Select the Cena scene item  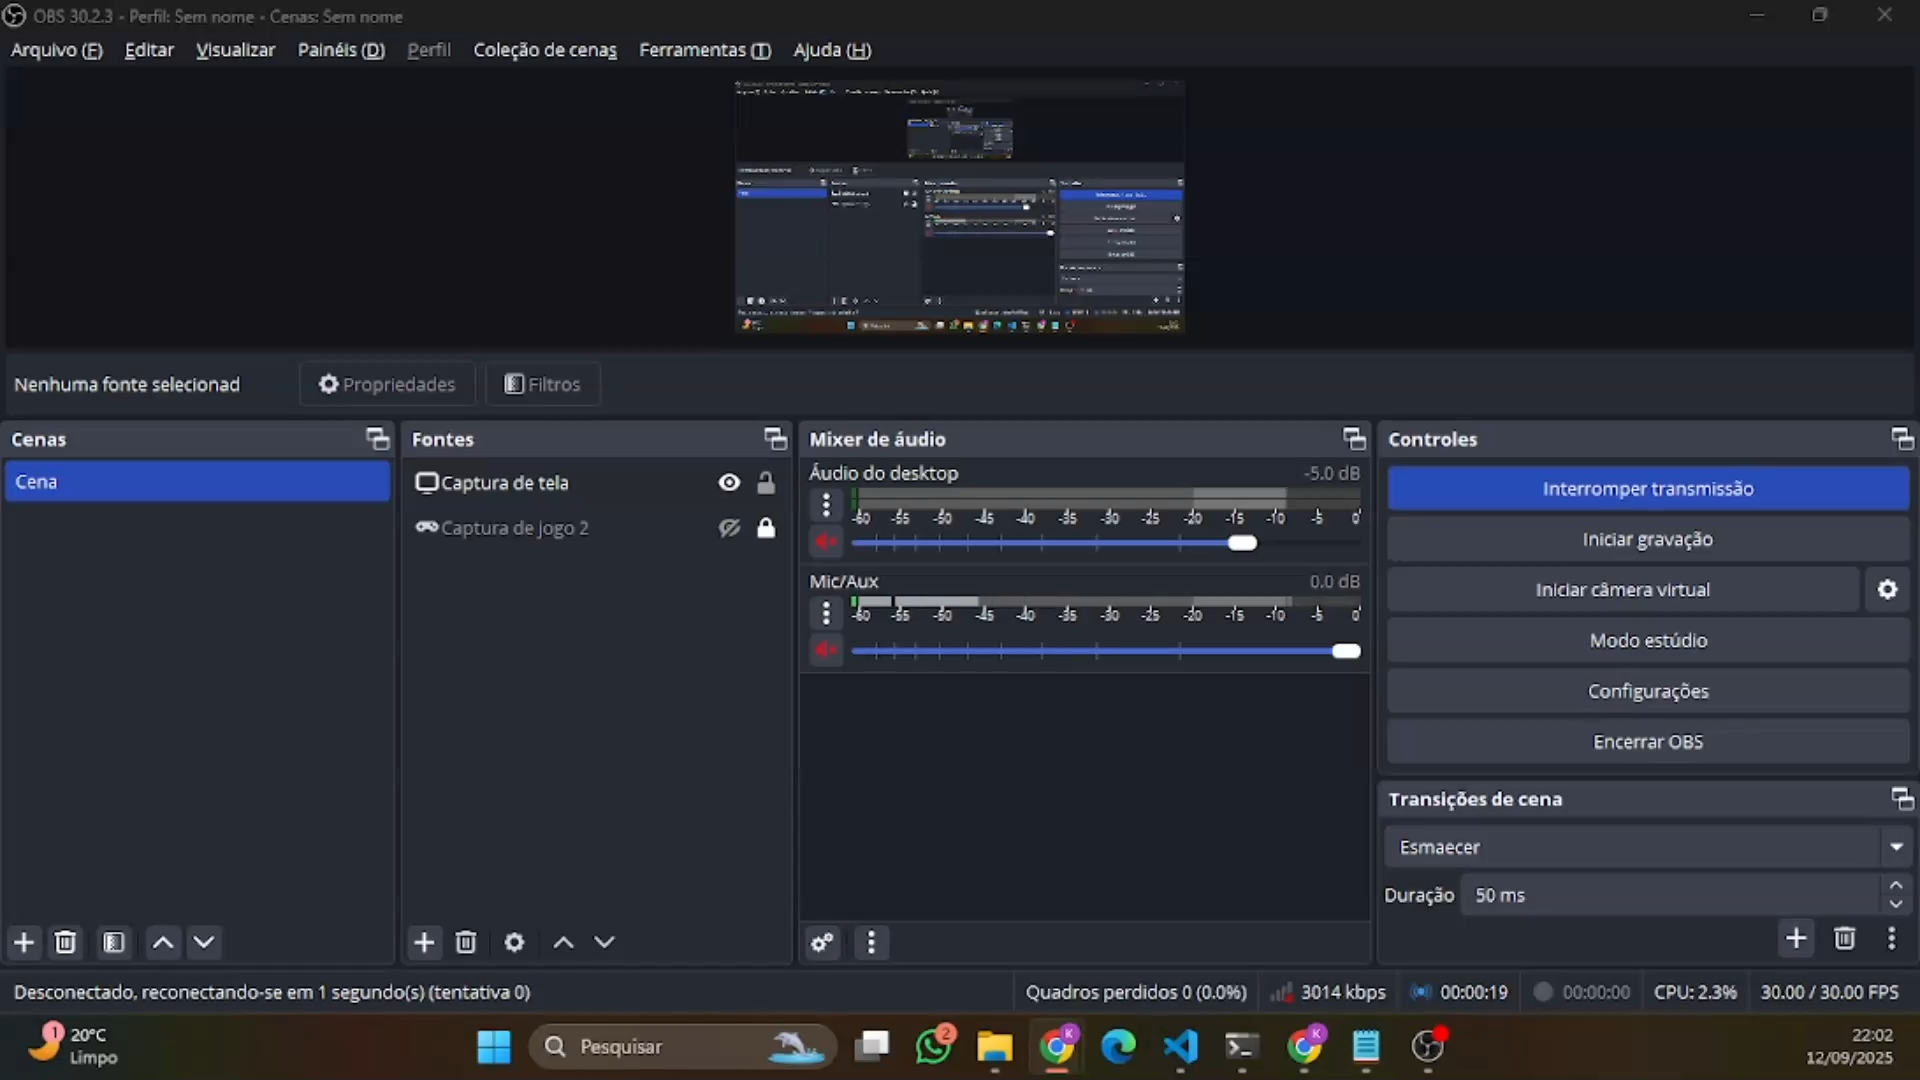pos(197,482)
